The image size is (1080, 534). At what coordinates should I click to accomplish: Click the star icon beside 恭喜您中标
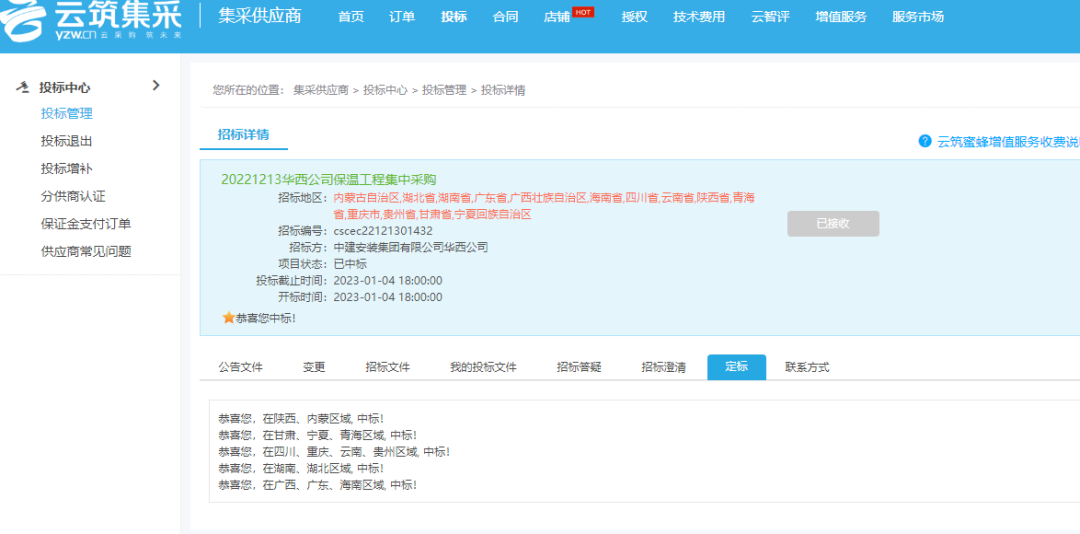[x=228, y=318]
